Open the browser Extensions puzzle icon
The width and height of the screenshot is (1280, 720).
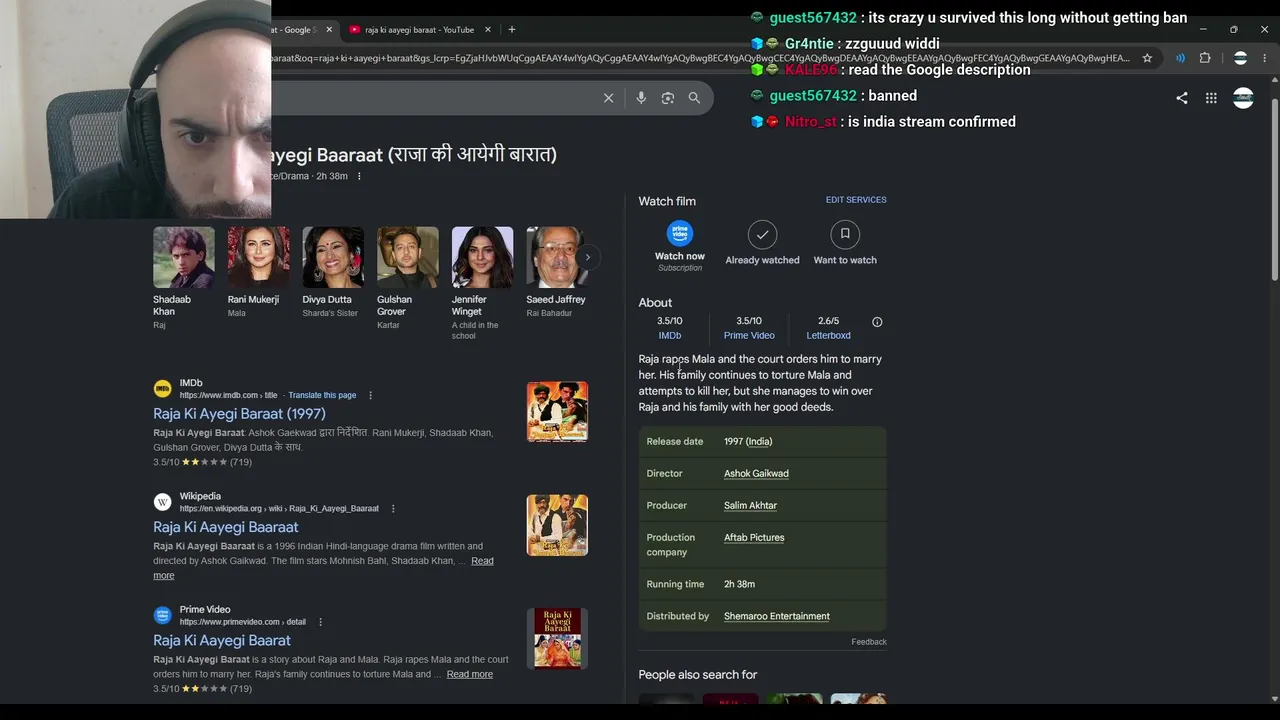1205,58
